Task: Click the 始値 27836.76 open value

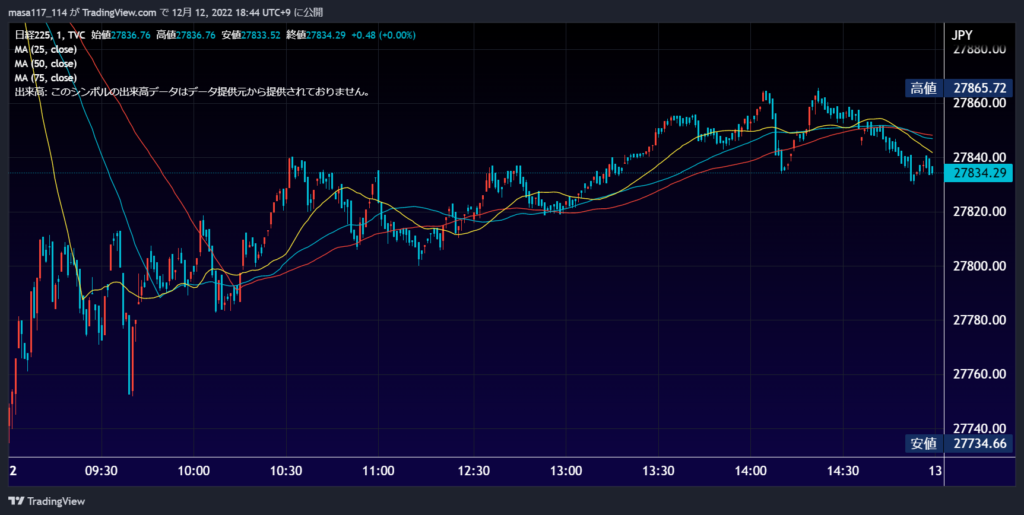Action: [121, 35]
